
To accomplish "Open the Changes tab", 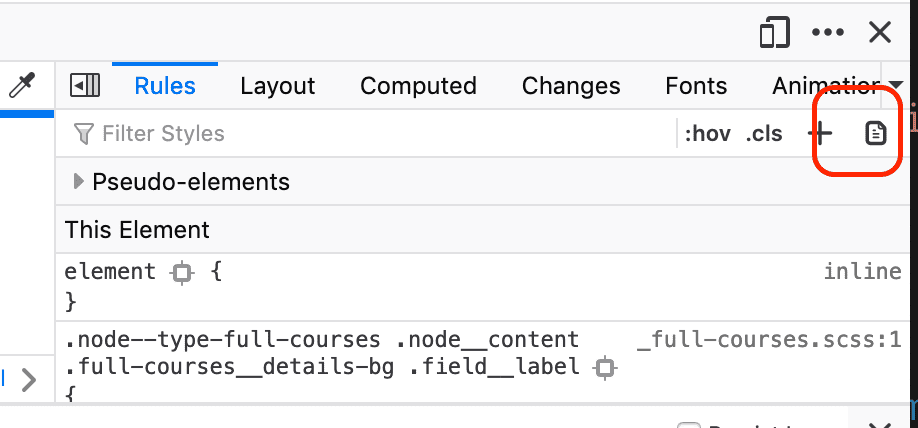I will tap(571, 86).
